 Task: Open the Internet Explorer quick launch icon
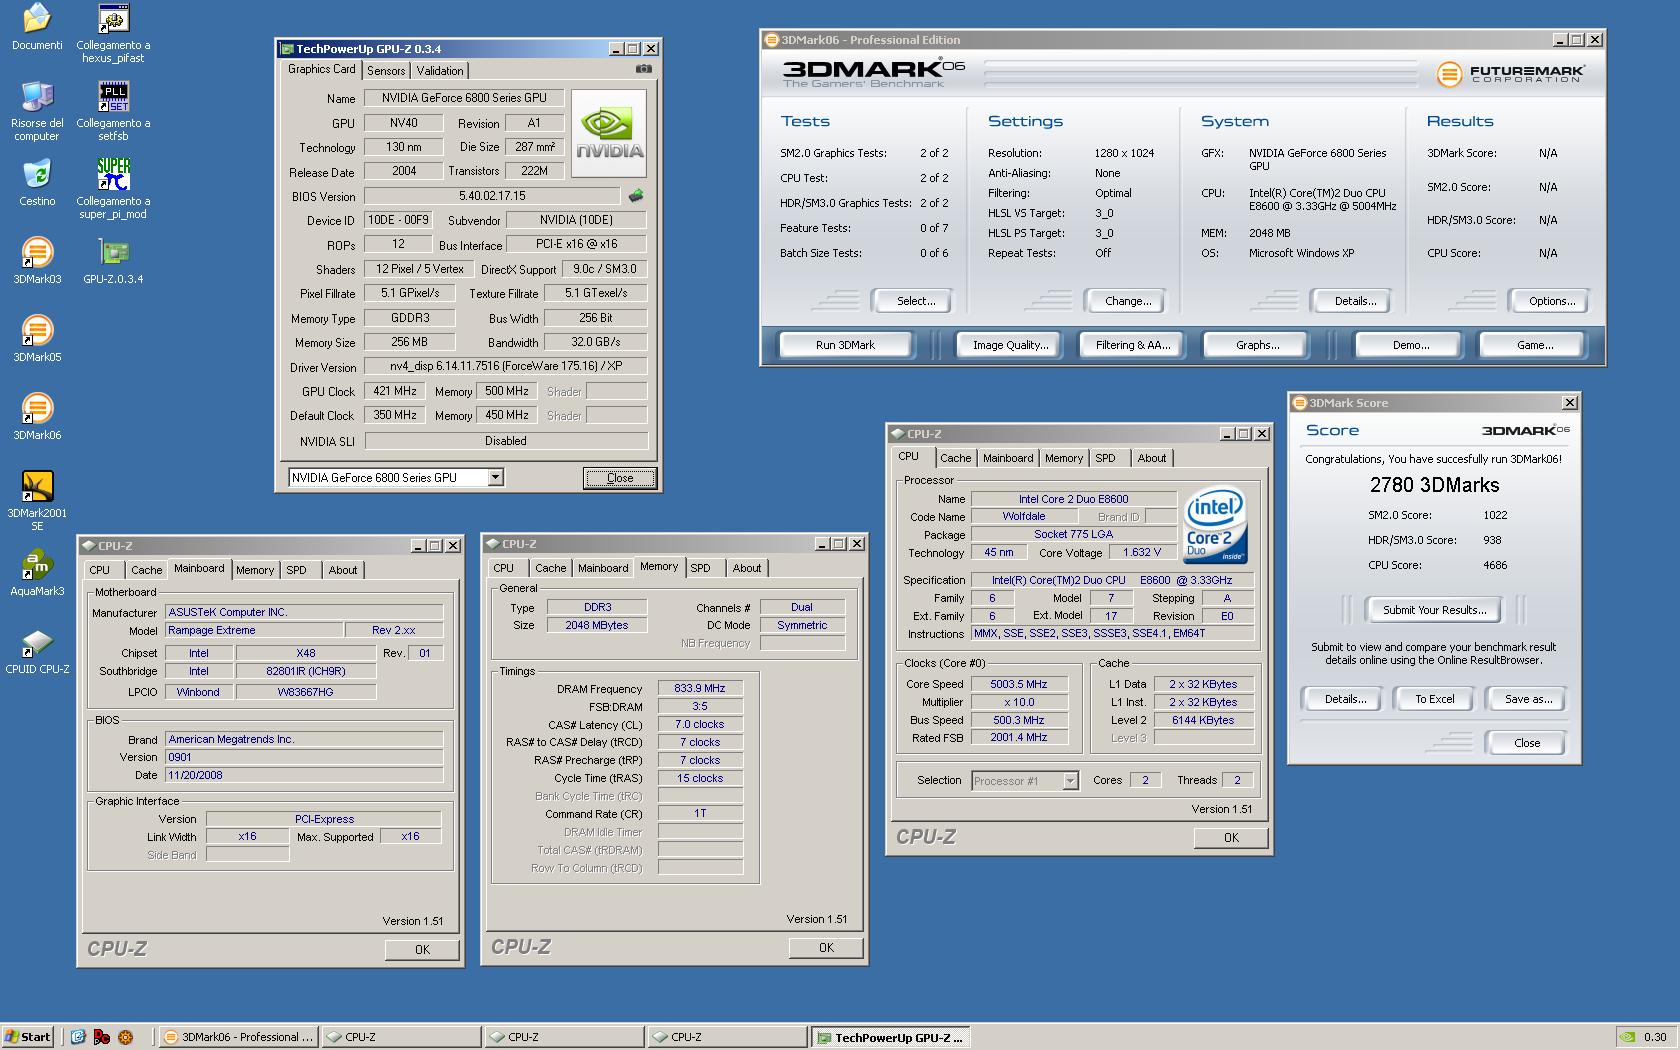(78, 1037)
